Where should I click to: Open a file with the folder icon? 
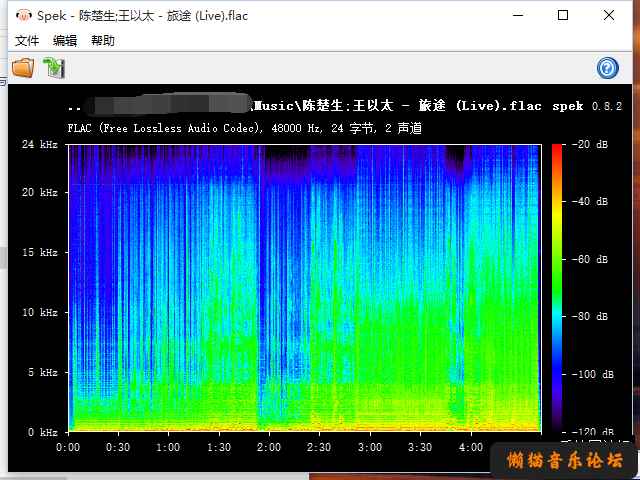tap(23, 68)
